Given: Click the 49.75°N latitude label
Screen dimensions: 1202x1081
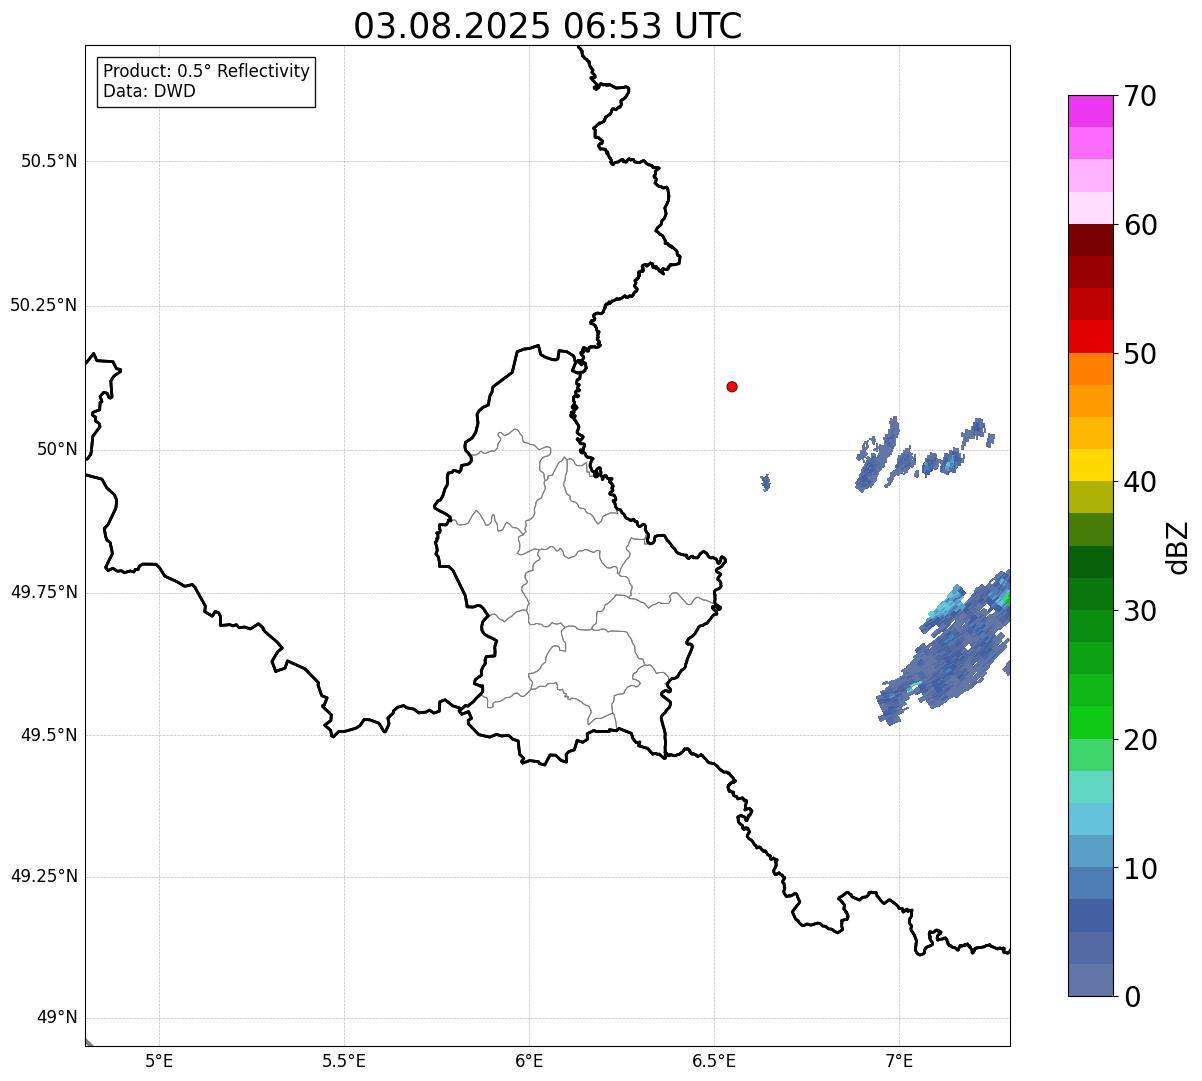Looking at the screenshot, I should pos(44,592).
